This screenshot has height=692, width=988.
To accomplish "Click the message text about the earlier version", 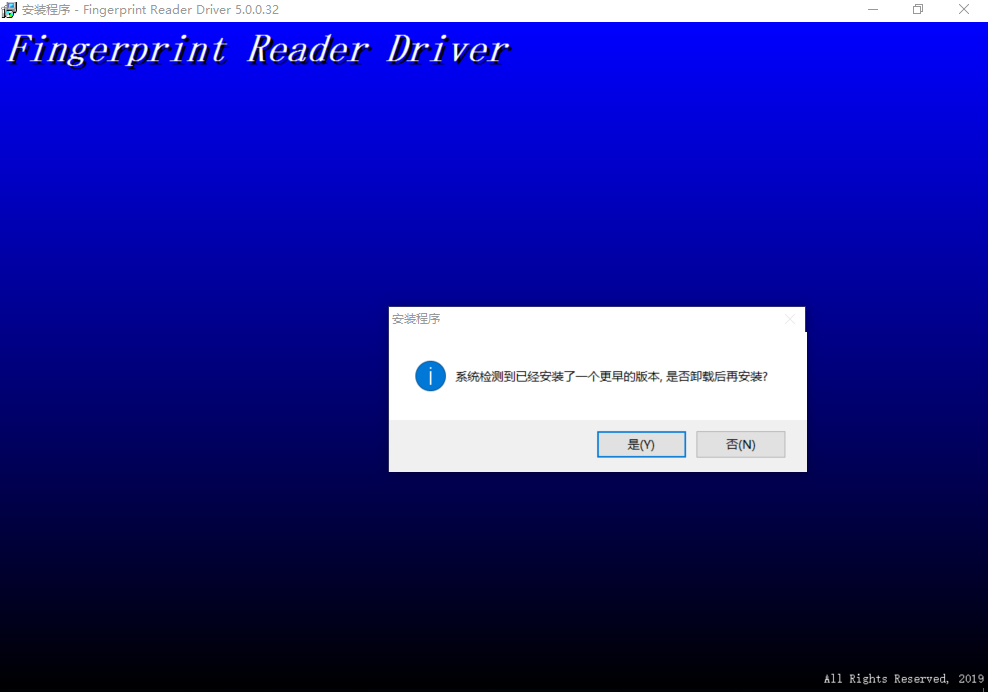I will pos(611,377).
